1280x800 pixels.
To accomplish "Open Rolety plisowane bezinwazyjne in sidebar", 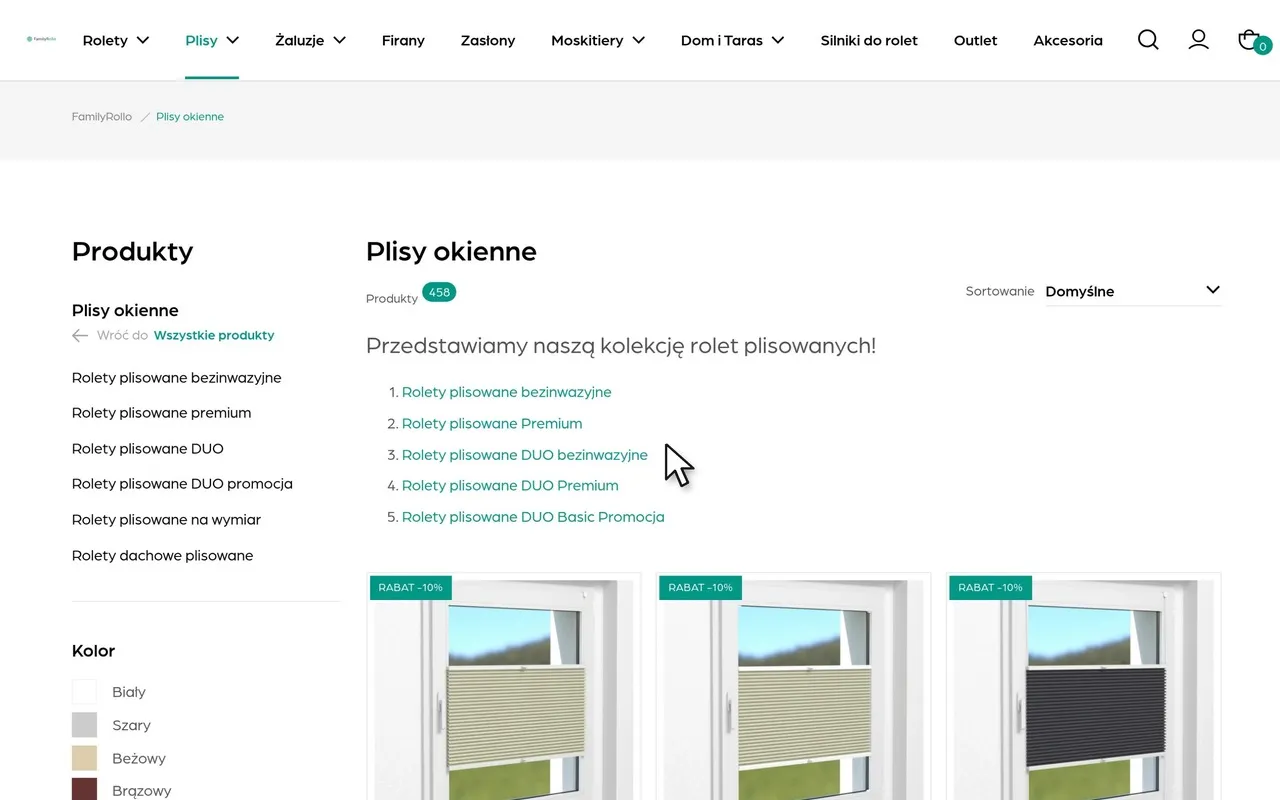I will point(177,378).
